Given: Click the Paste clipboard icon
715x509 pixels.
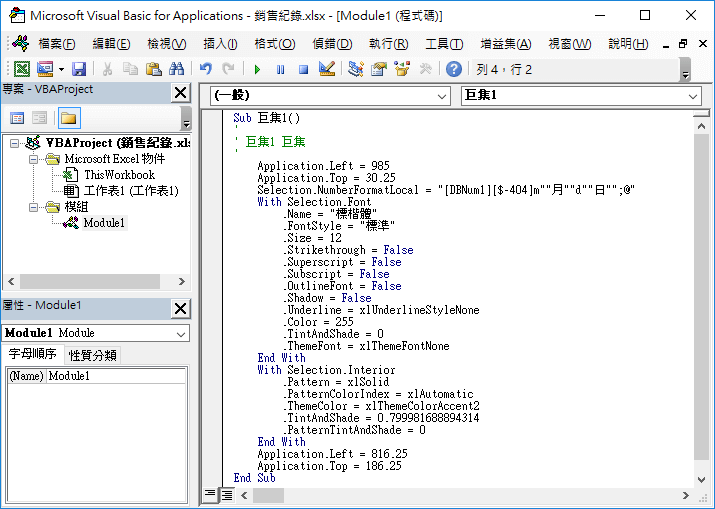Looking at the screenshot, I should coord(154,69).
